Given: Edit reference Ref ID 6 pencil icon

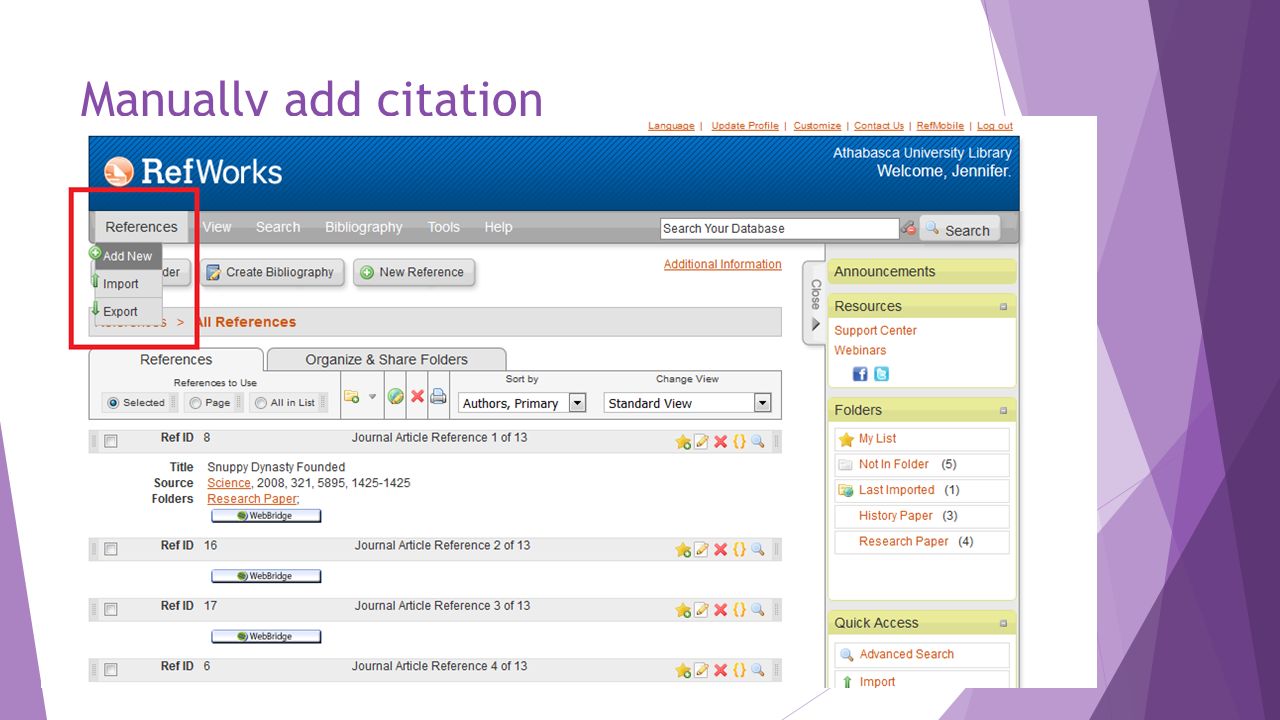Looking at the screenshot, I should click(x=702, y=670).
